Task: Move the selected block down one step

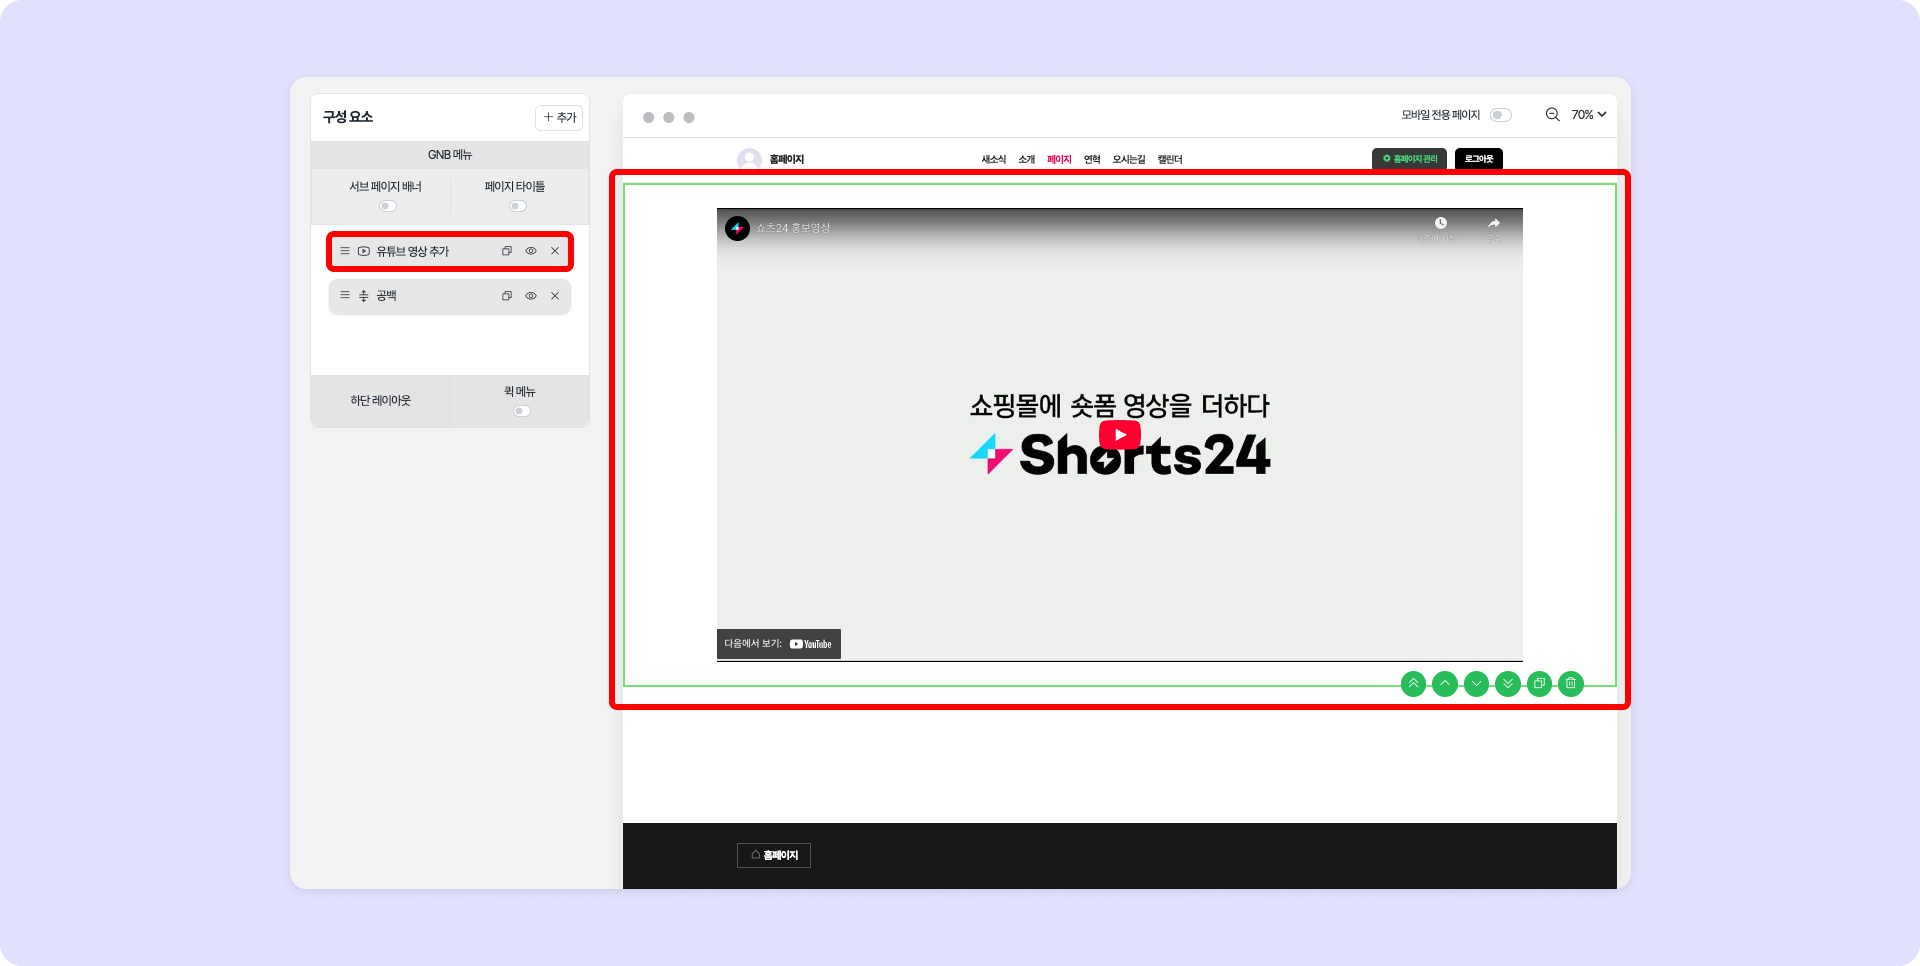Action: click(1476, 684)
